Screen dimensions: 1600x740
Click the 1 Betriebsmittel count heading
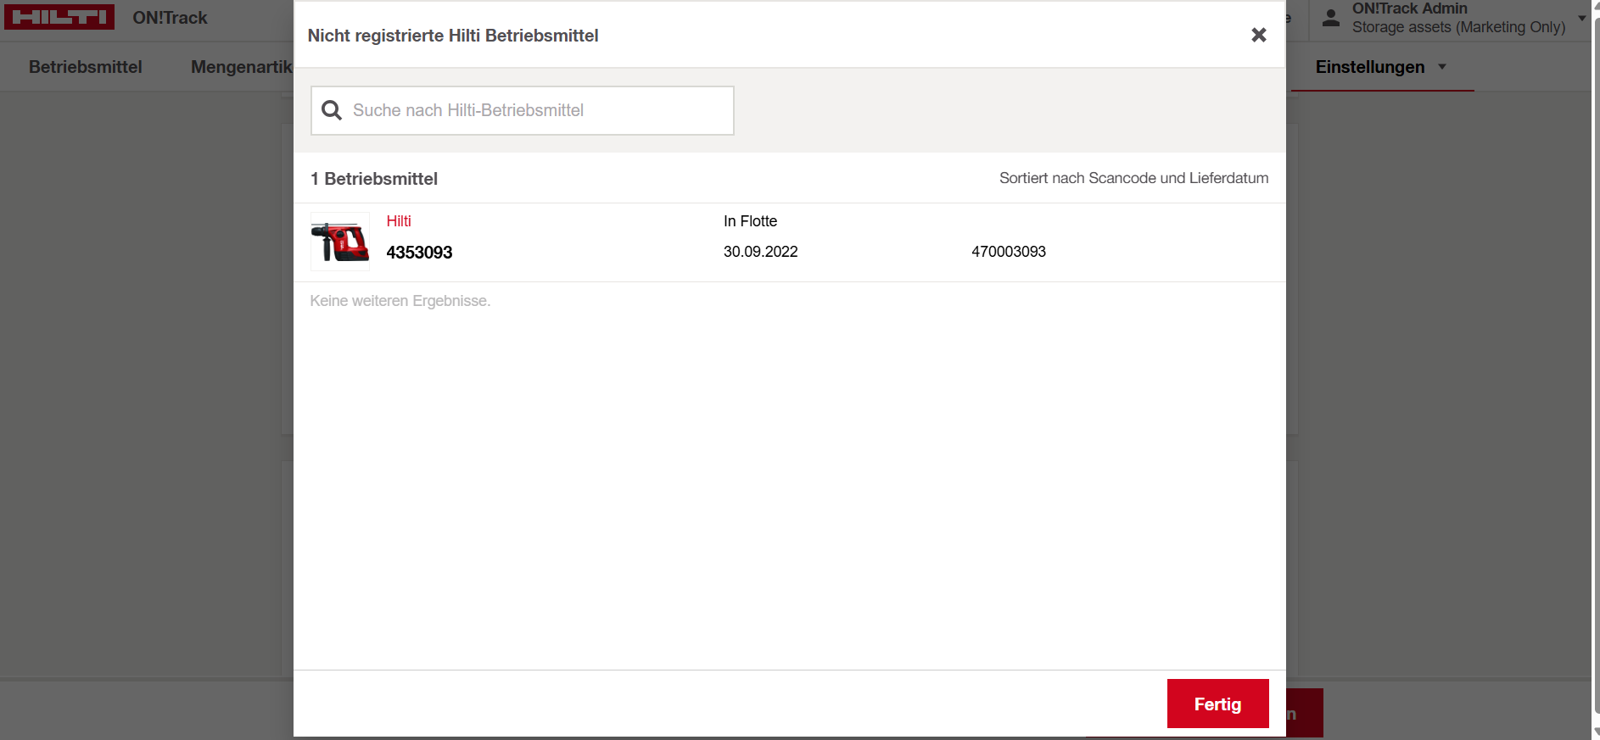[x=374, y=179]
